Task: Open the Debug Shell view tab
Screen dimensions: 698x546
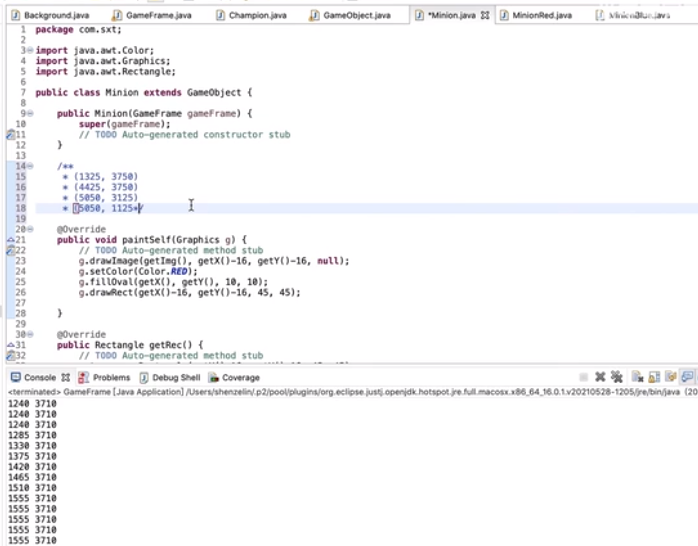Action: point(170,377)
